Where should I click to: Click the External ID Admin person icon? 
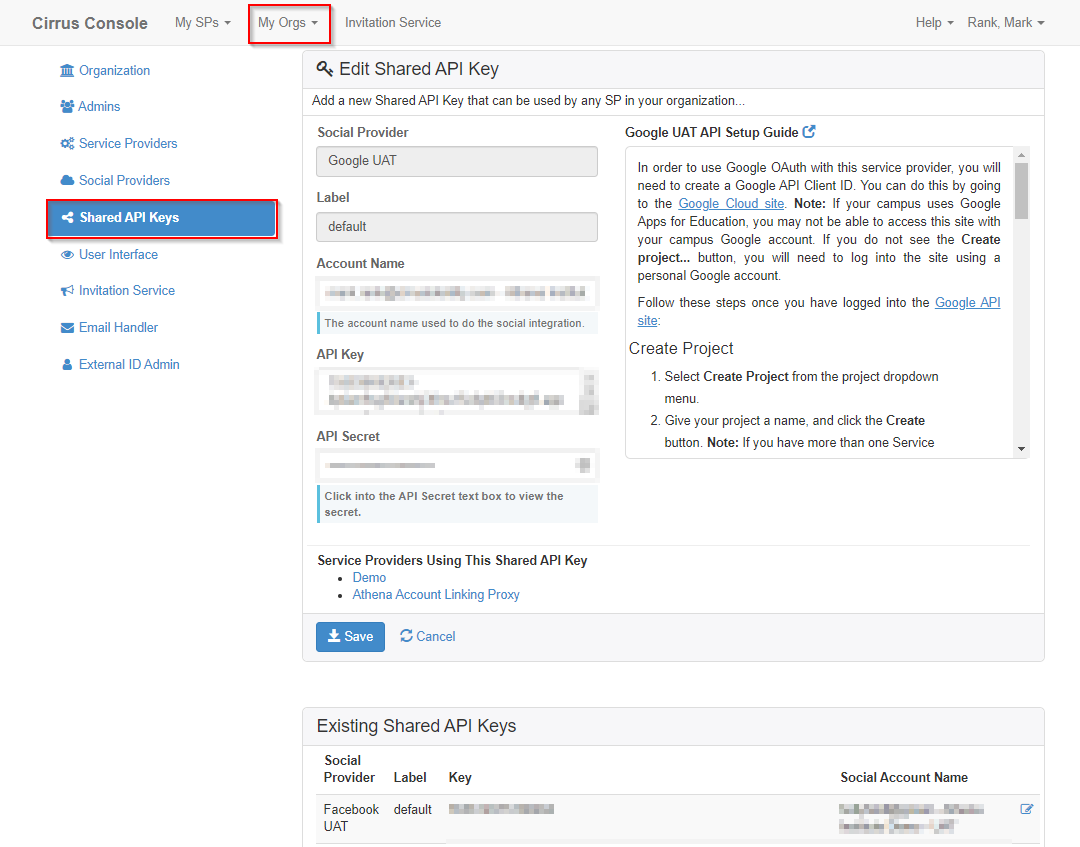(67, 364)
